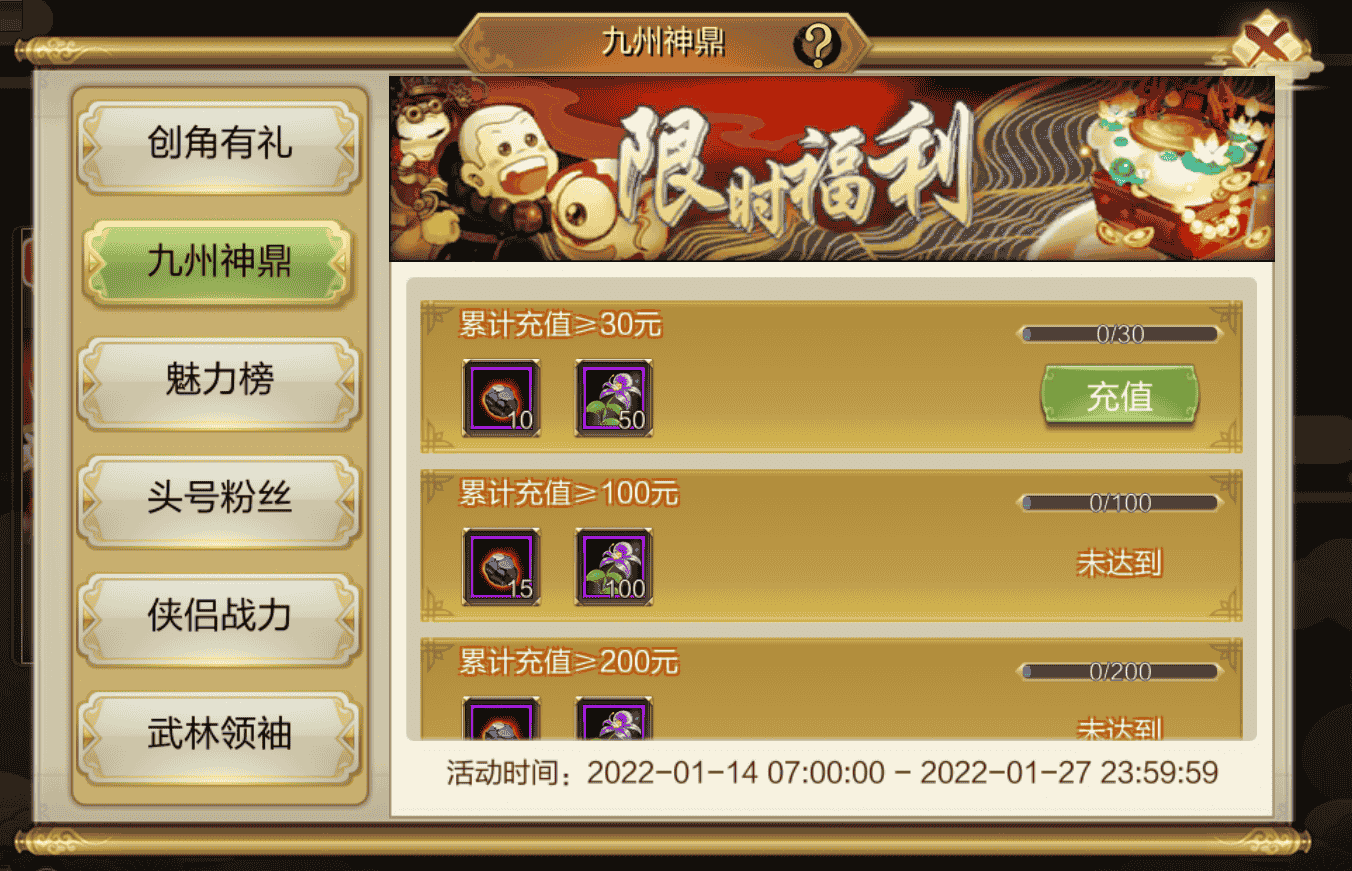
Task: Click the 限时福利 banner image
Action: [x=832, y=169]
